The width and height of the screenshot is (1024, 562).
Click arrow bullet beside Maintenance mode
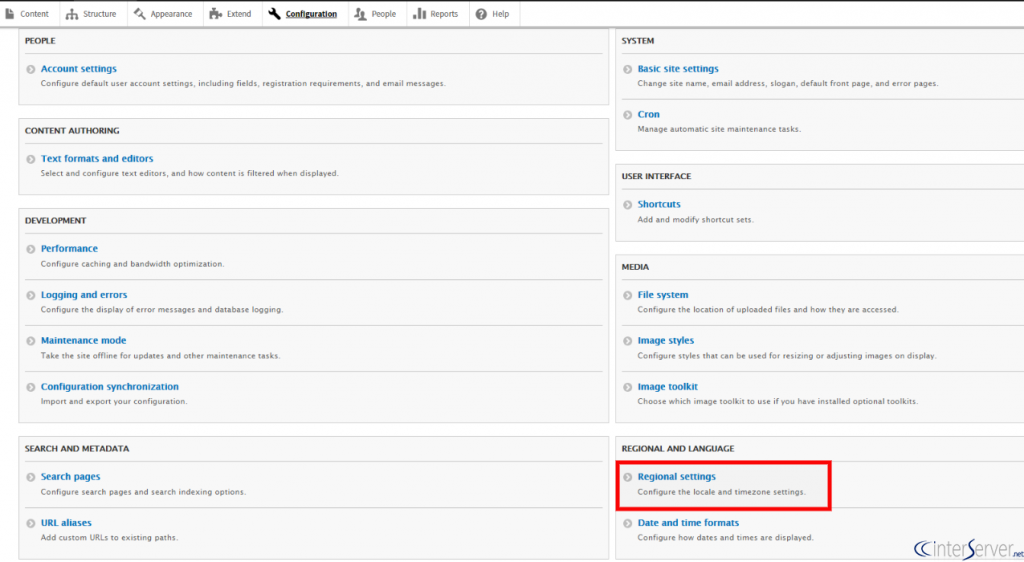(x=31, y=341)
